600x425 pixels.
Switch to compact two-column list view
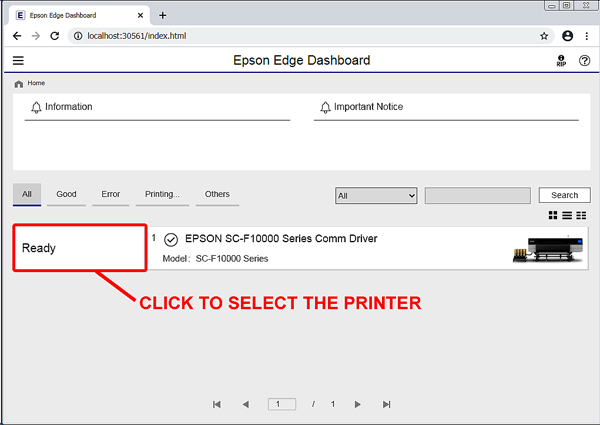pos(581,215)
